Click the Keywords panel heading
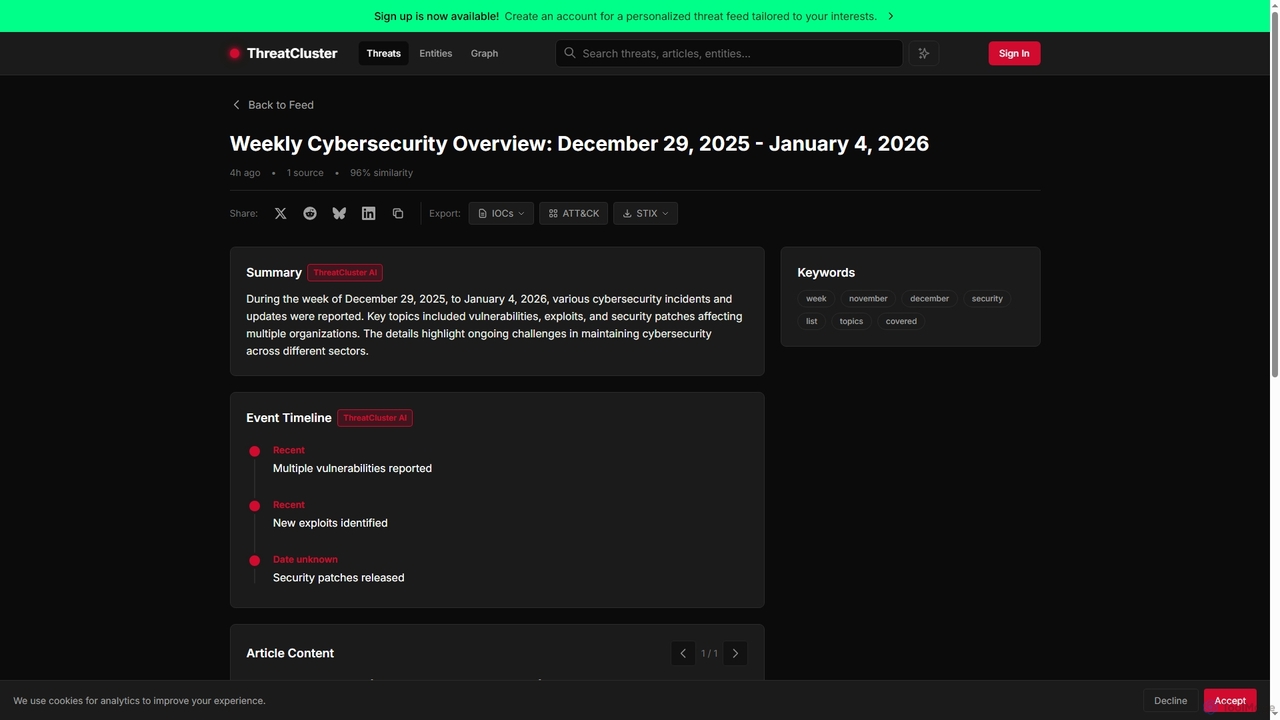The image size is (1280, 720). (x=826, y=272)
